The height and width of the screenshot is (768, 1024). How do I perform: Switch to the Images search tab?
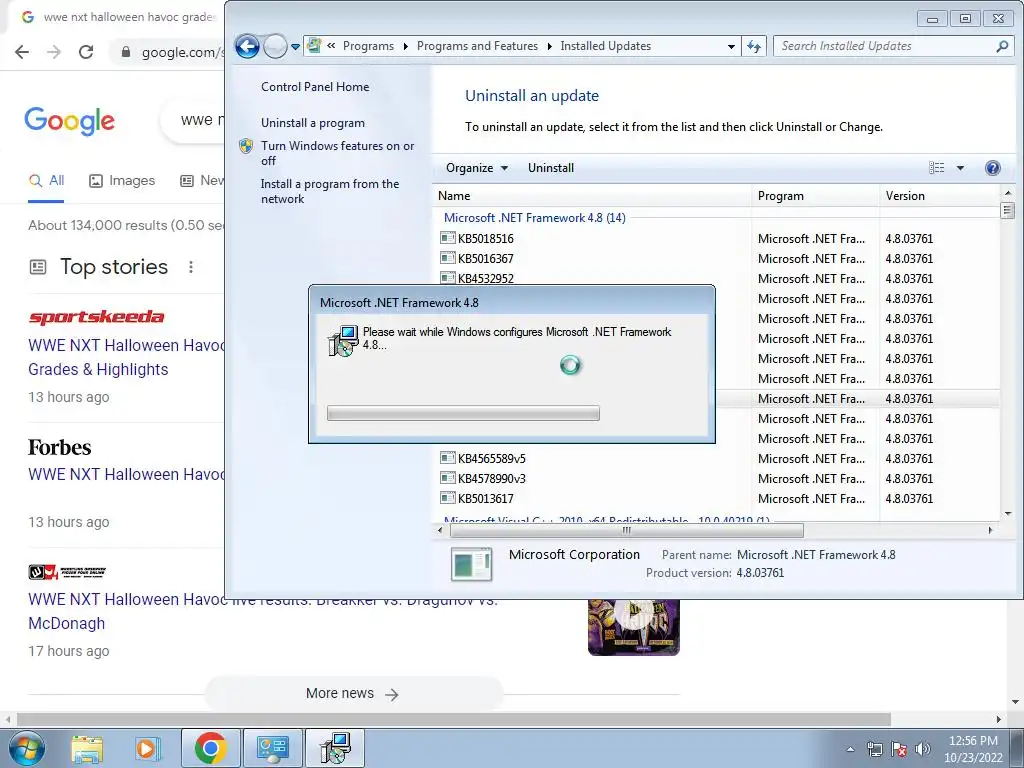tap(122, 181)
